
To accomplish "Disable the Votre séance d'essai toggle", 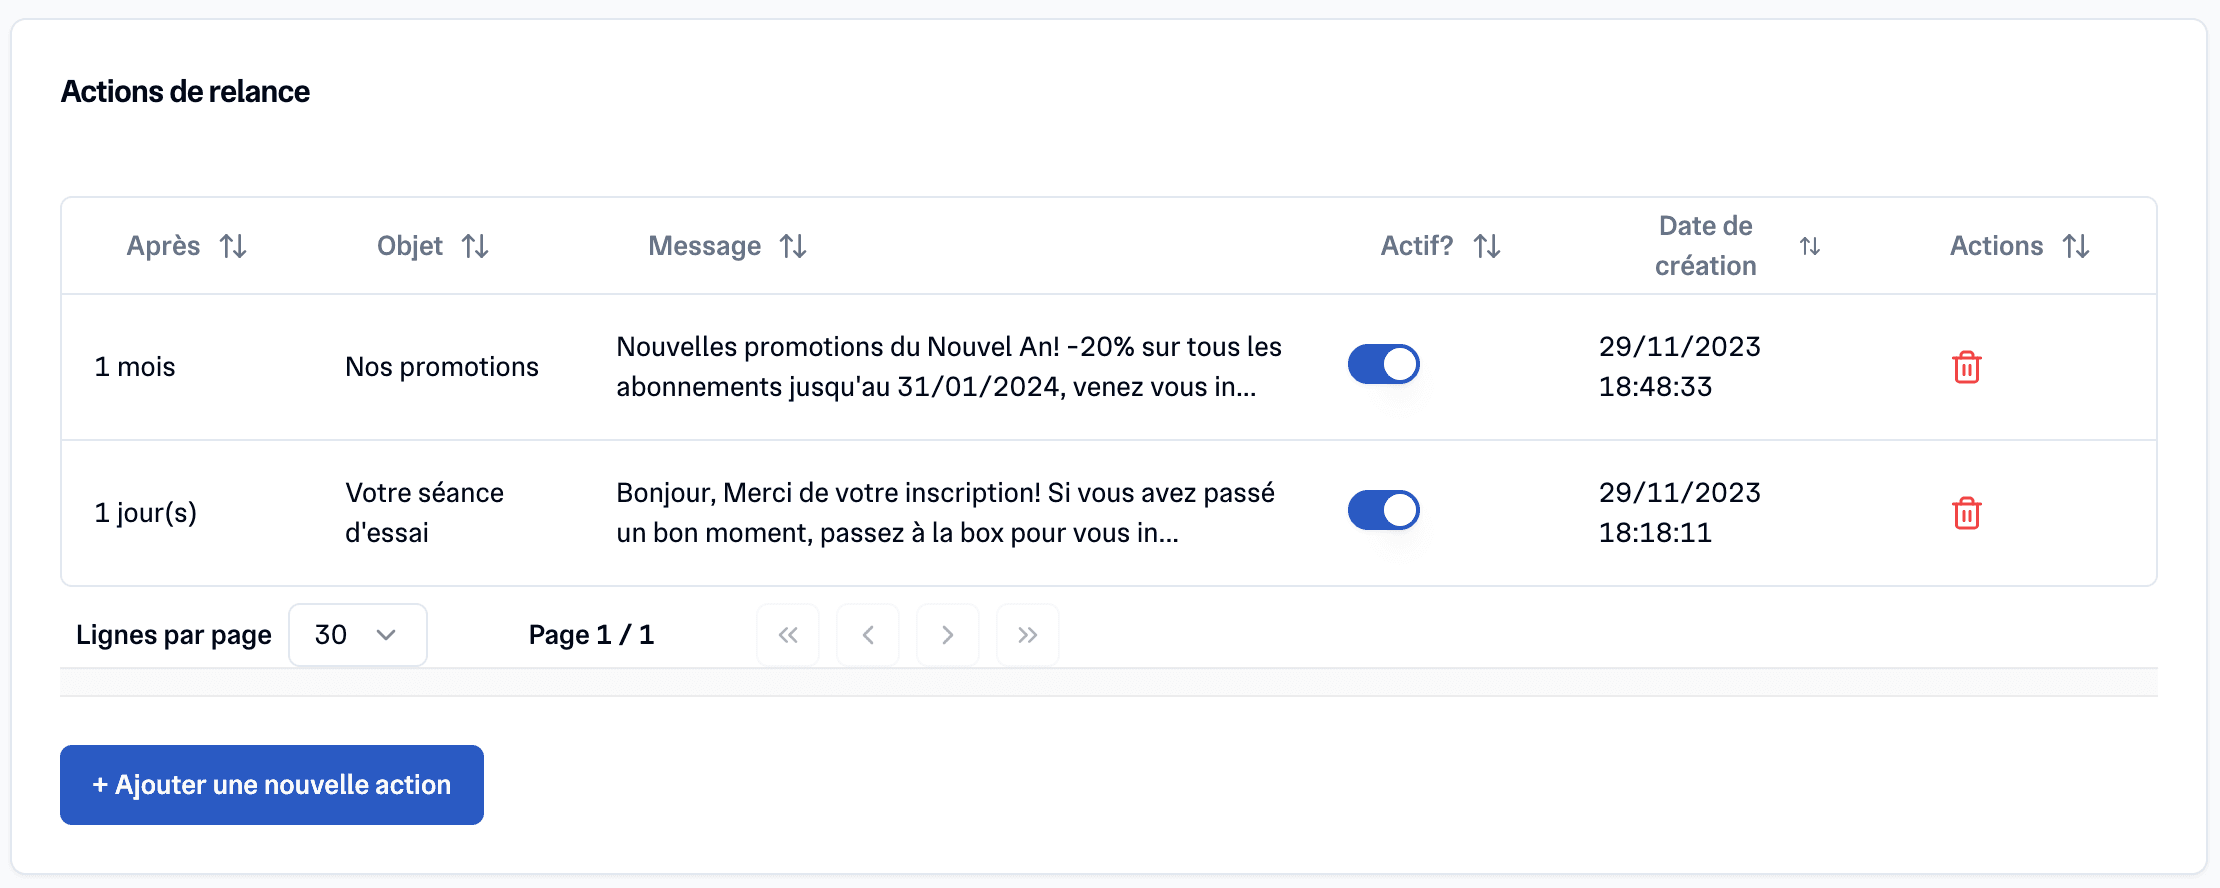I will pos(1383,510).
